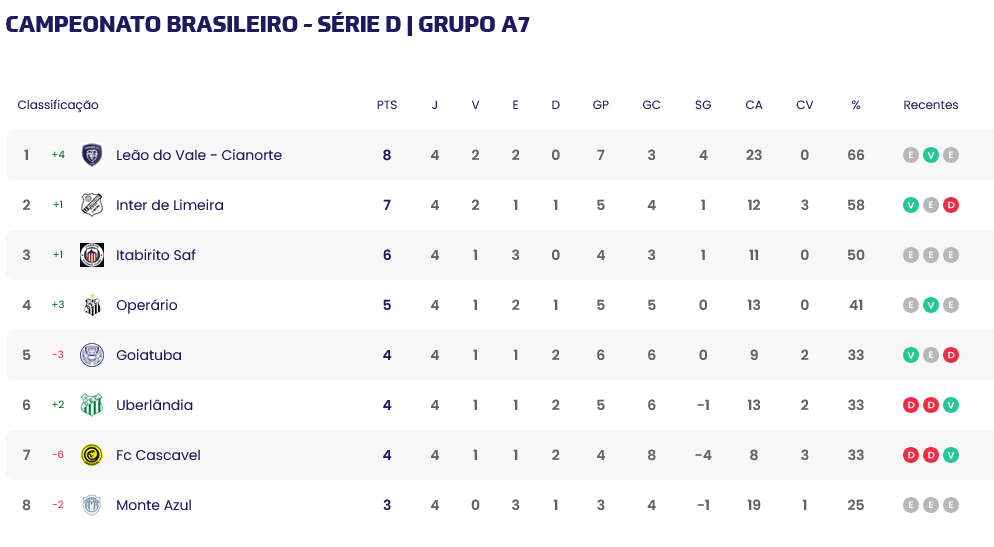Screen dimensions: 994x547
Task: Click the Monte Azul team crest
Action: [92, 505]
